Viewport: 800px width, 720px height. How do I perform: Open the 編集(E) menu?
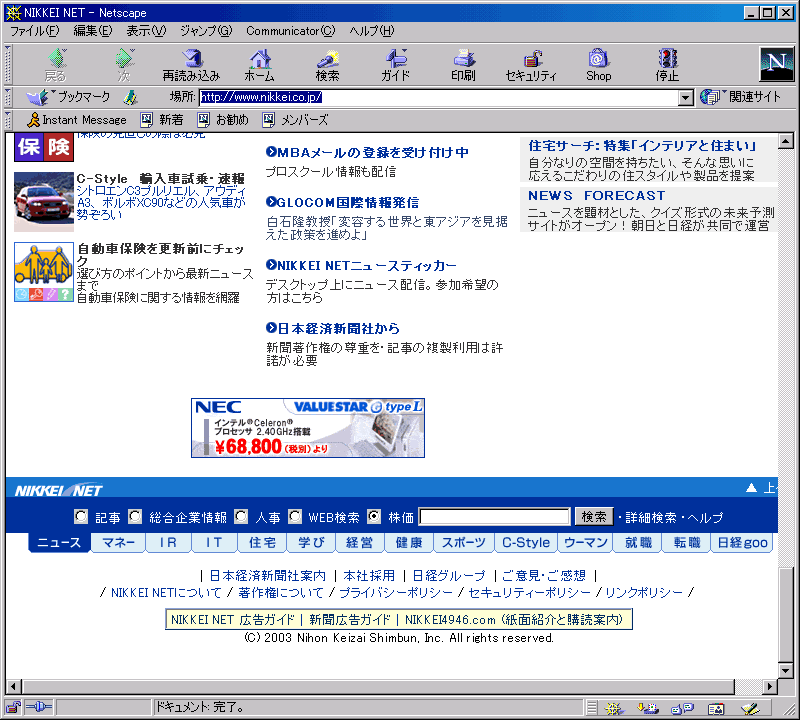coord(93,31)
